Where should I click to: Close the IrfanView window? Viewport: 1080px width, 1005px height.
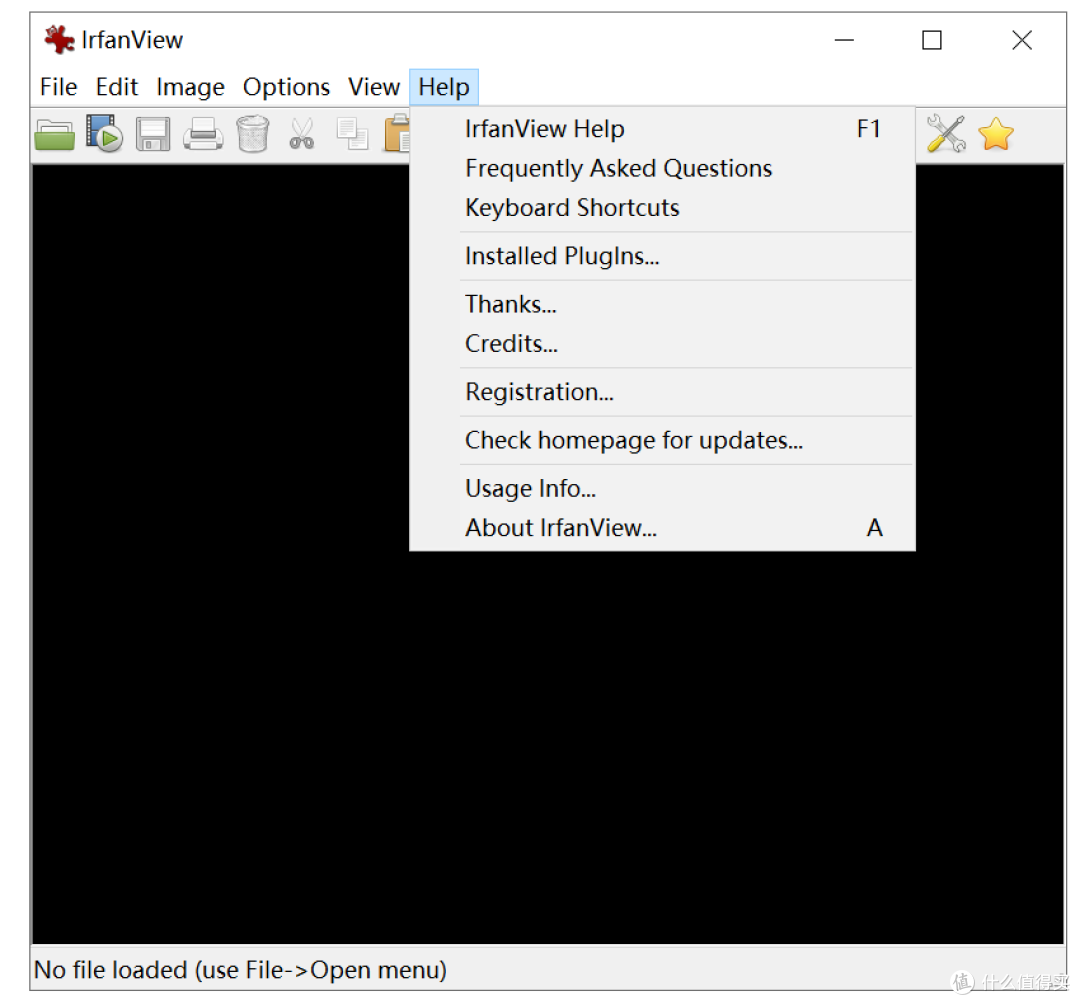coord(1021,40)
